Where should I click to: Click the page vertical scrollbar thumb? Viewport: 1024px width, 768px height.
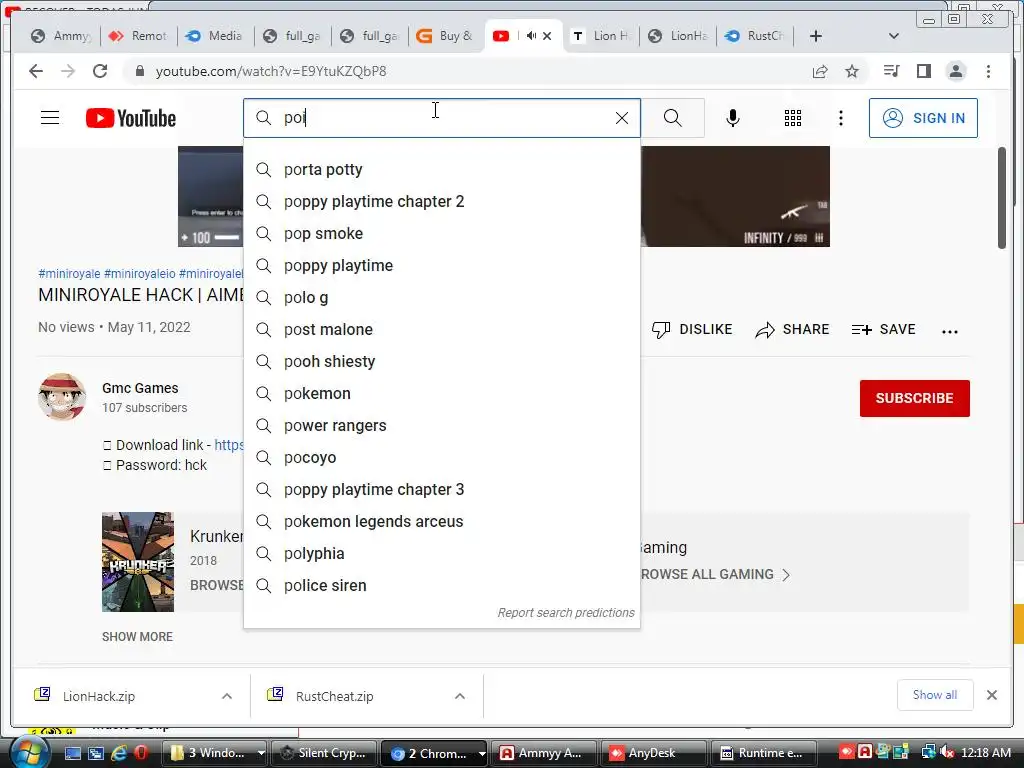click(1002, 198)
